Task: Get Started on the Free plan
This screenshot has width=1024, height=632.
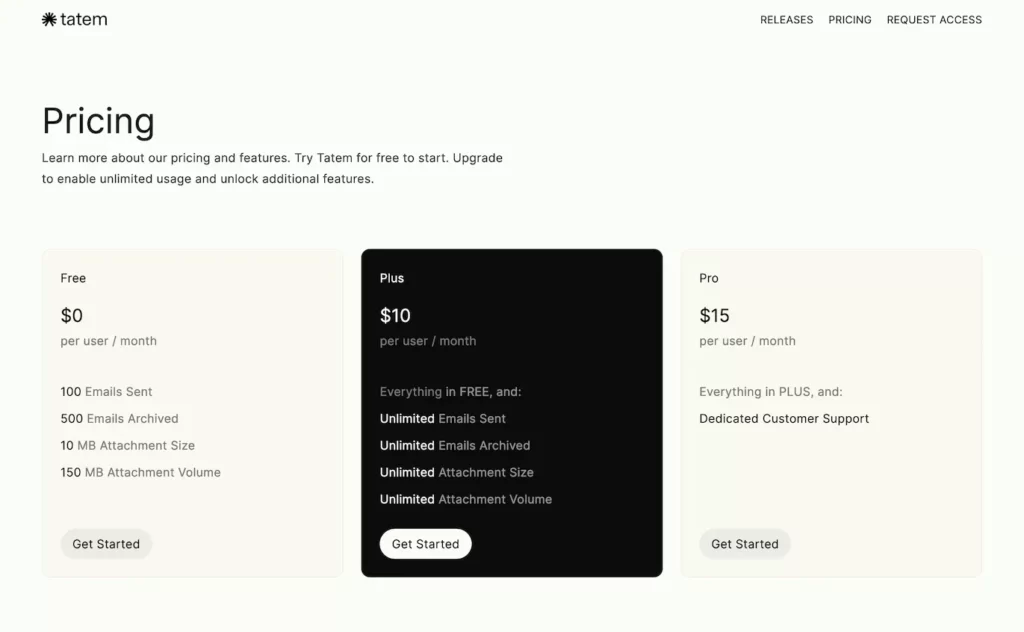Action: pyautogui.click(x=106, y=544)
